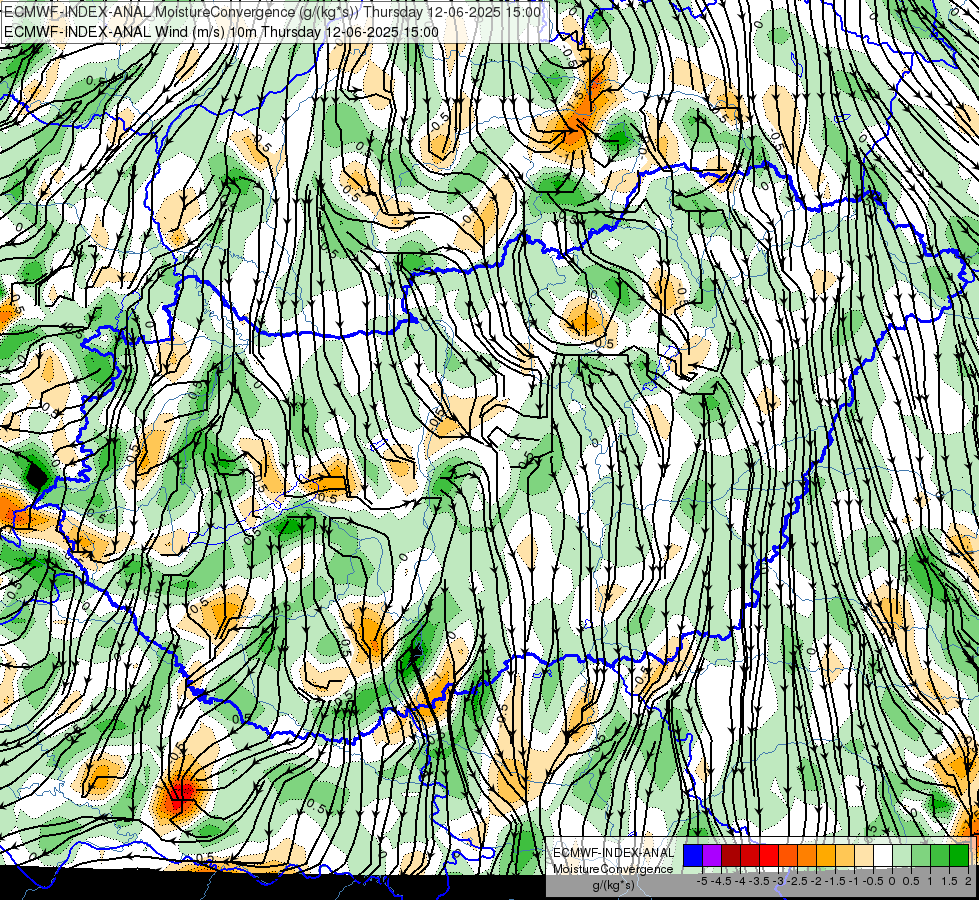The height and width of the screenshot is (900, 979).
Task: Click the Wind (m/s) 10m title line
Action: pos(221,31)
